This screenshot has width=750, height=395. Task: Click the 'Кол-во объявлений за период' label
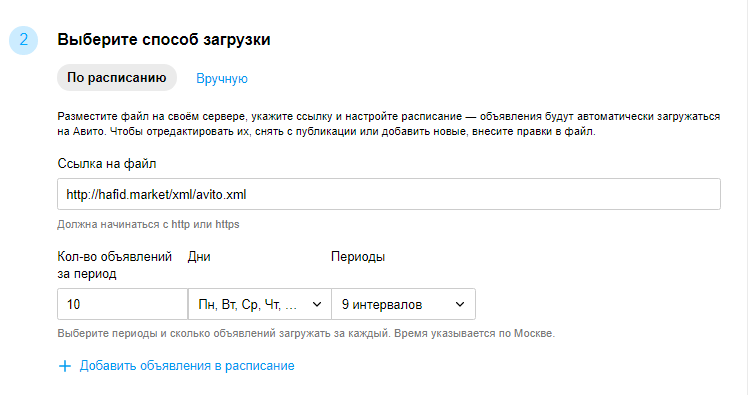click(115, 265)
